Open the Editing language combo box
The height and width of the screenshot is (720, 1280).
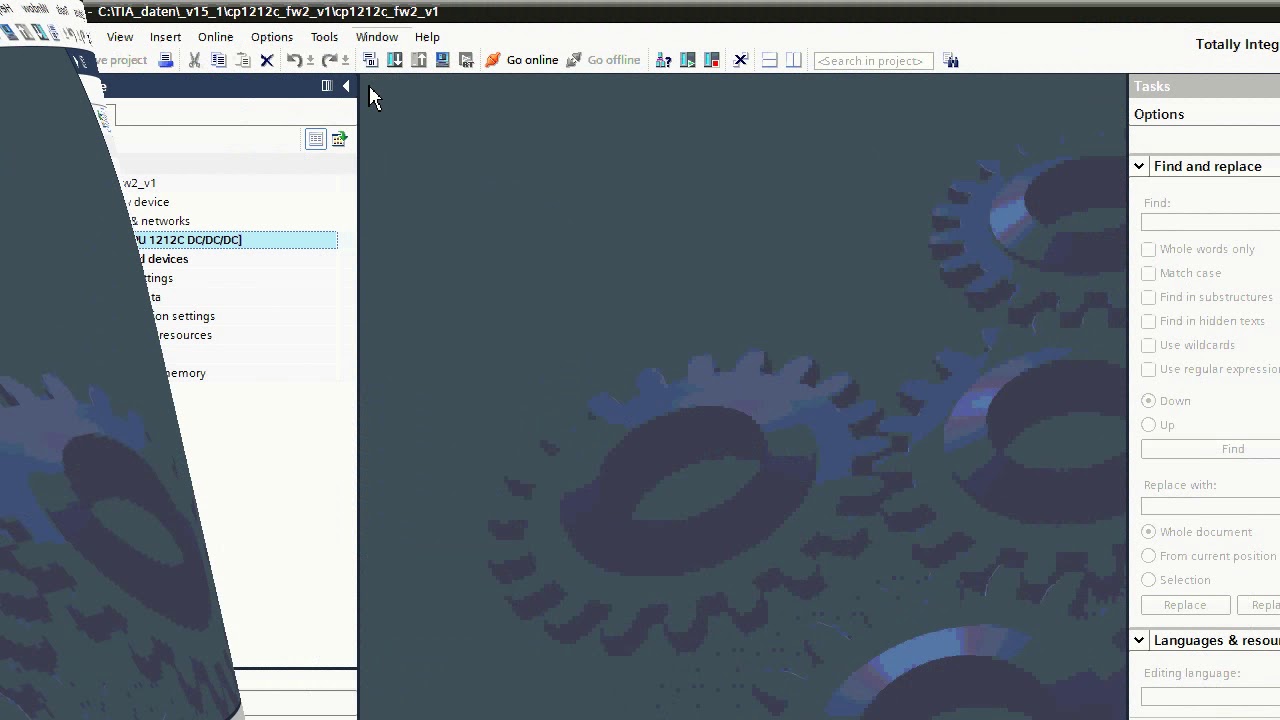[x=1211, y=696]
